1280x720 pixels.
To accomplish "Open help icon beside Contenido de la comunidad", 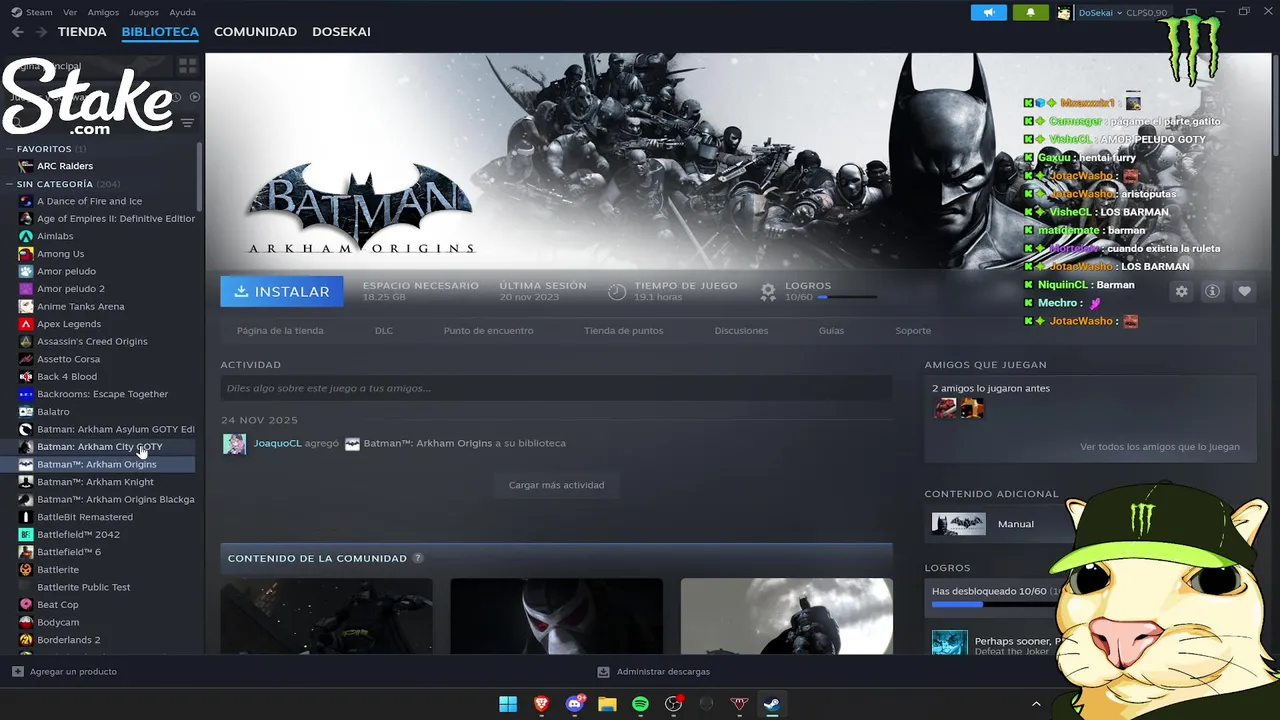I will 418,558.
